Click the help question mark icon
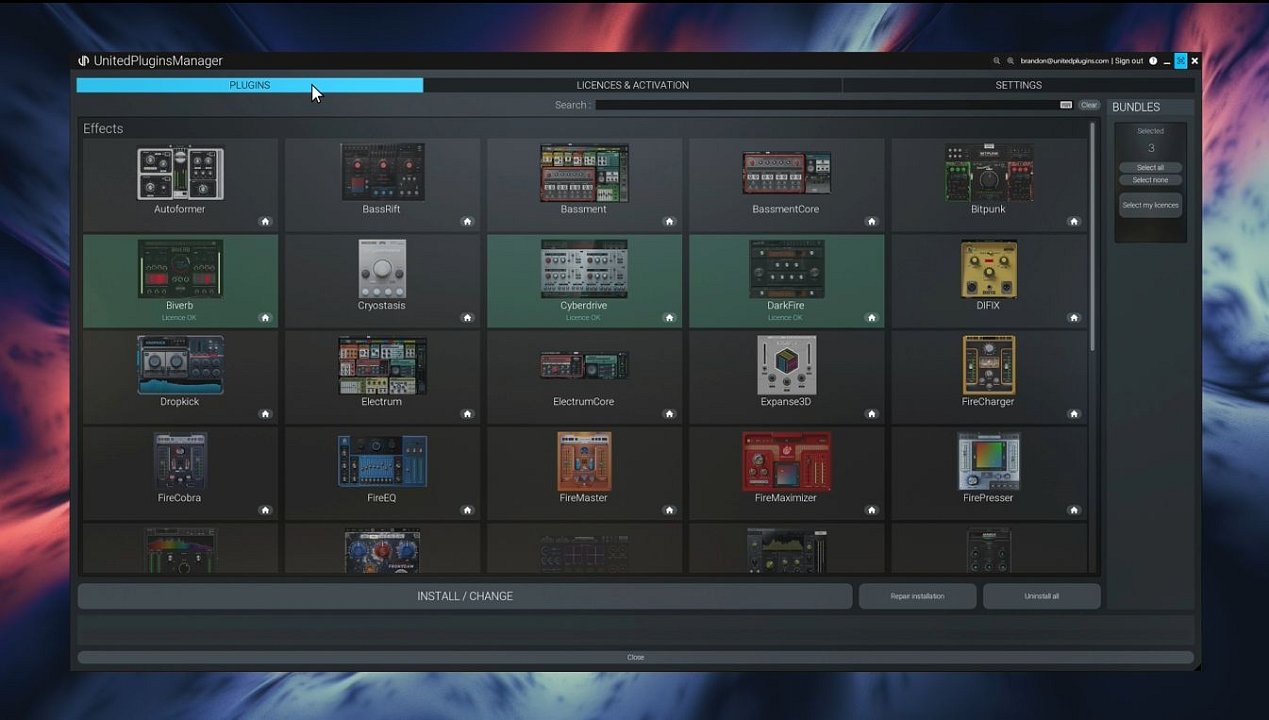 (x=1153, y=61)
